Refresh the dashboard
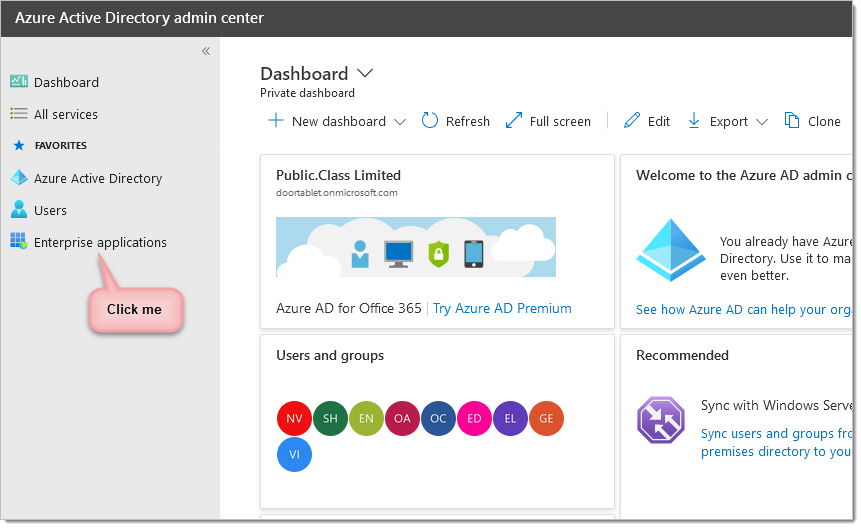This screenshot has height=528, width=861. (x=456, y=121)
